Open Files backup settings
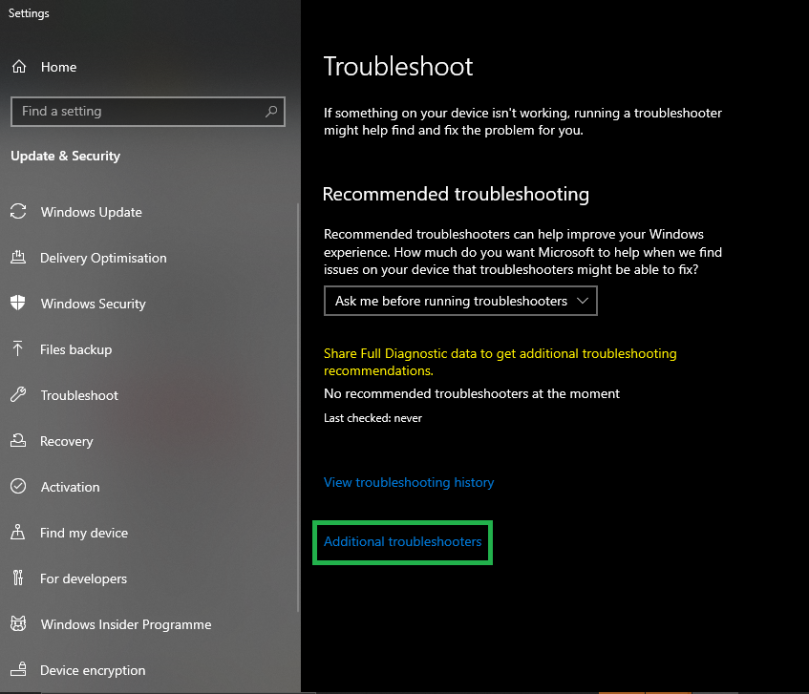Screen dimensions: 809x694 coord(17,350)
